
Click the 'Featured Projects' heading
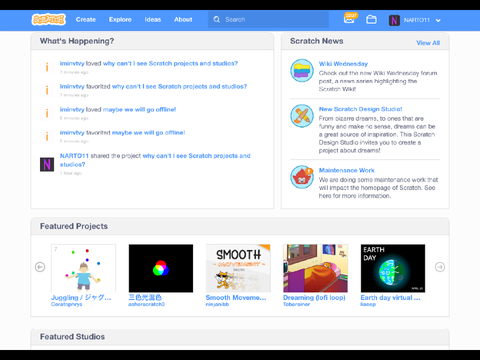coord(74,226)
